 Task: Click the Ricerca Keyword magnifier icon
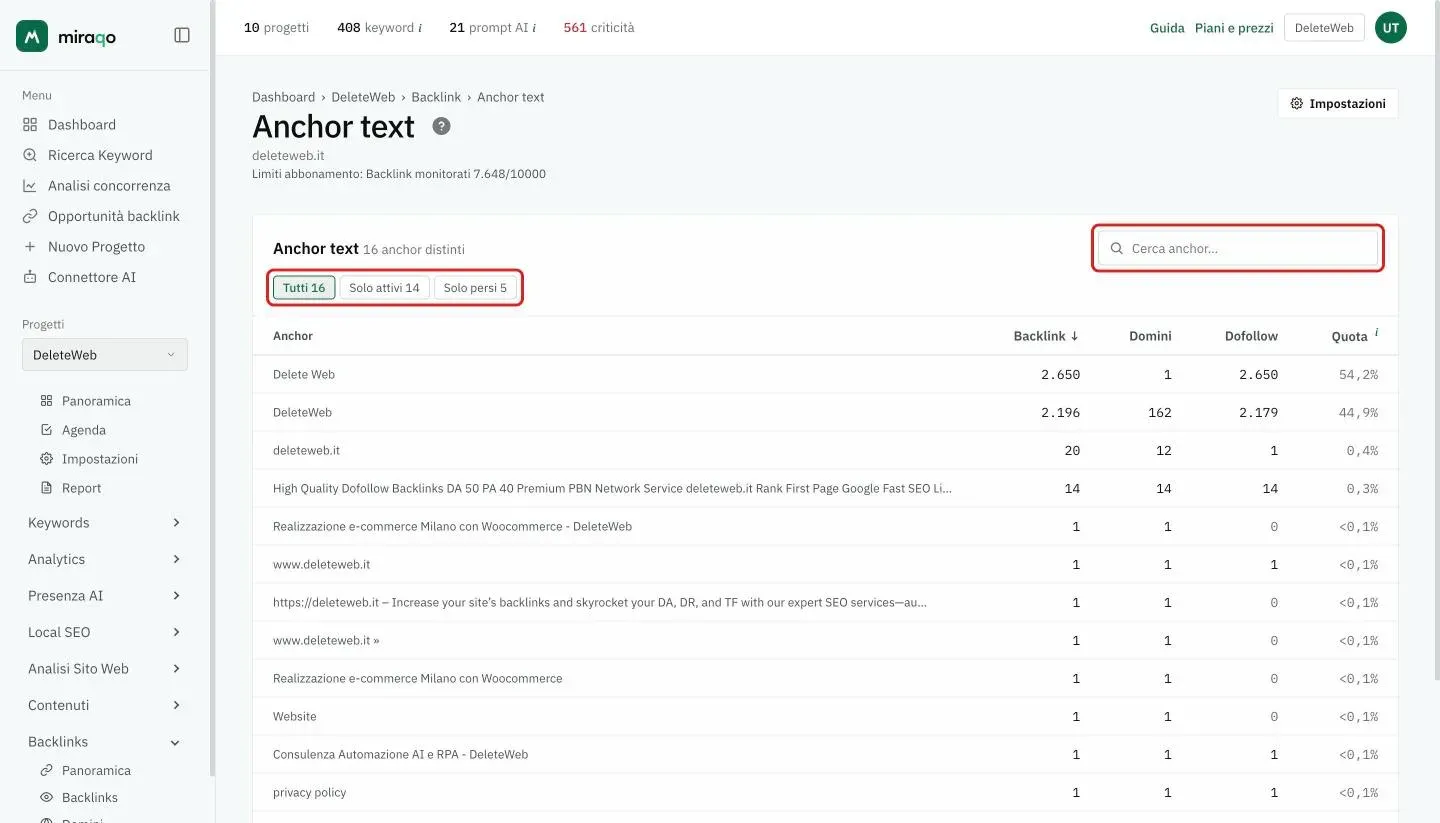point(30,155)
